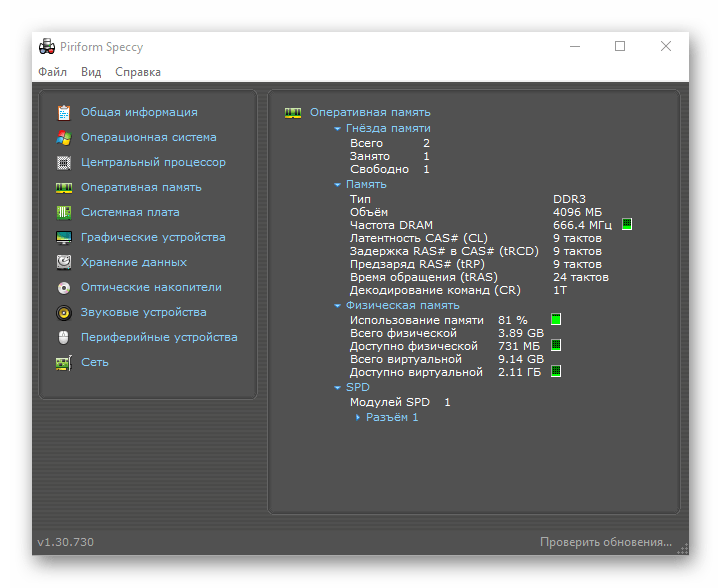Open the Общая информация clipboard icon

click(64, 112)
